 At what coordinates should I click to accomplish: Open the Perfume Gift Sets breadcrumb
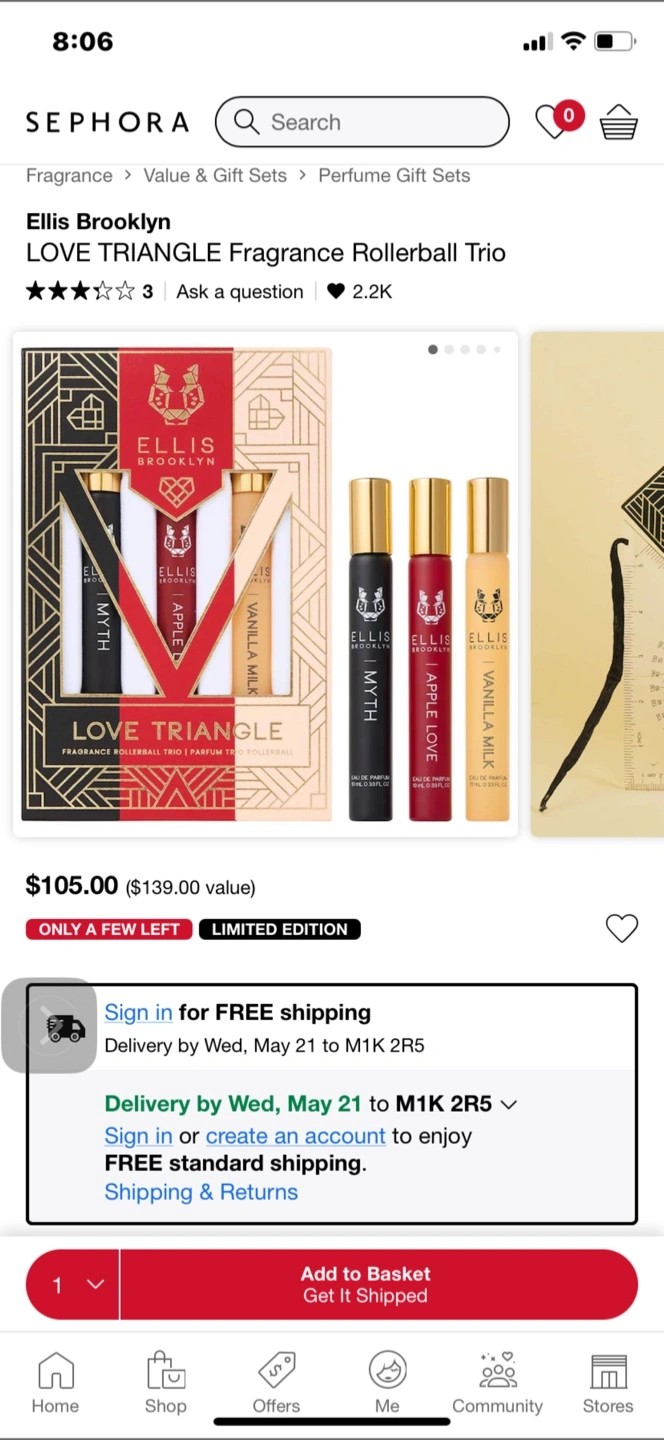click(x=394, y=175)
